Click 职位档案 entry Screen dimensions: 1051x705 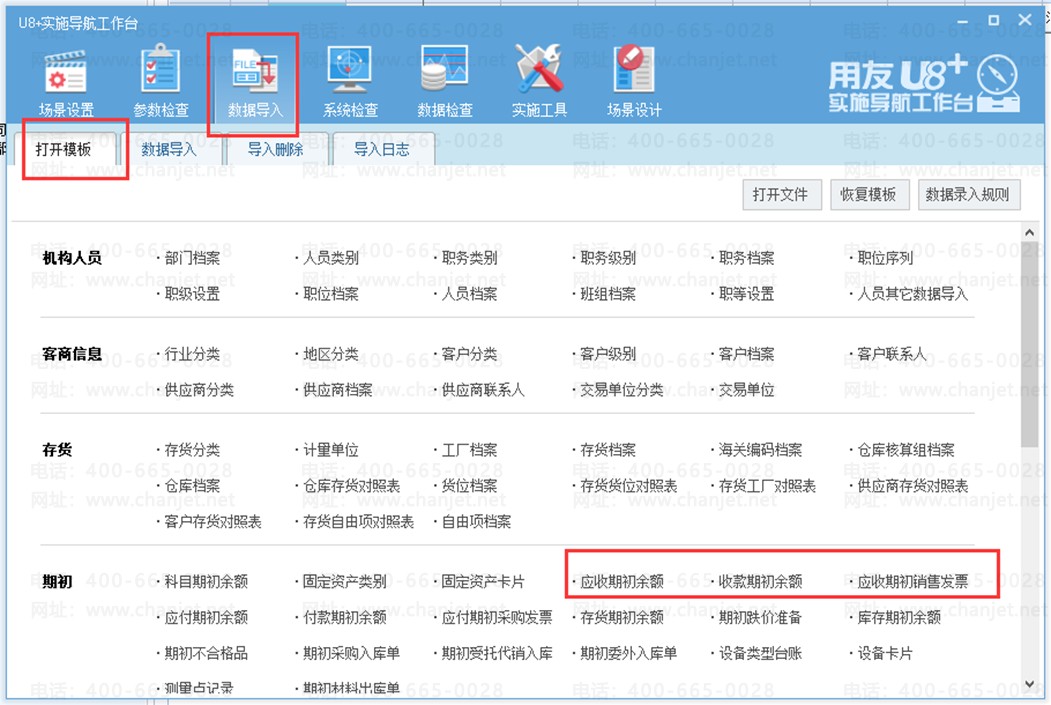[331, 294]
